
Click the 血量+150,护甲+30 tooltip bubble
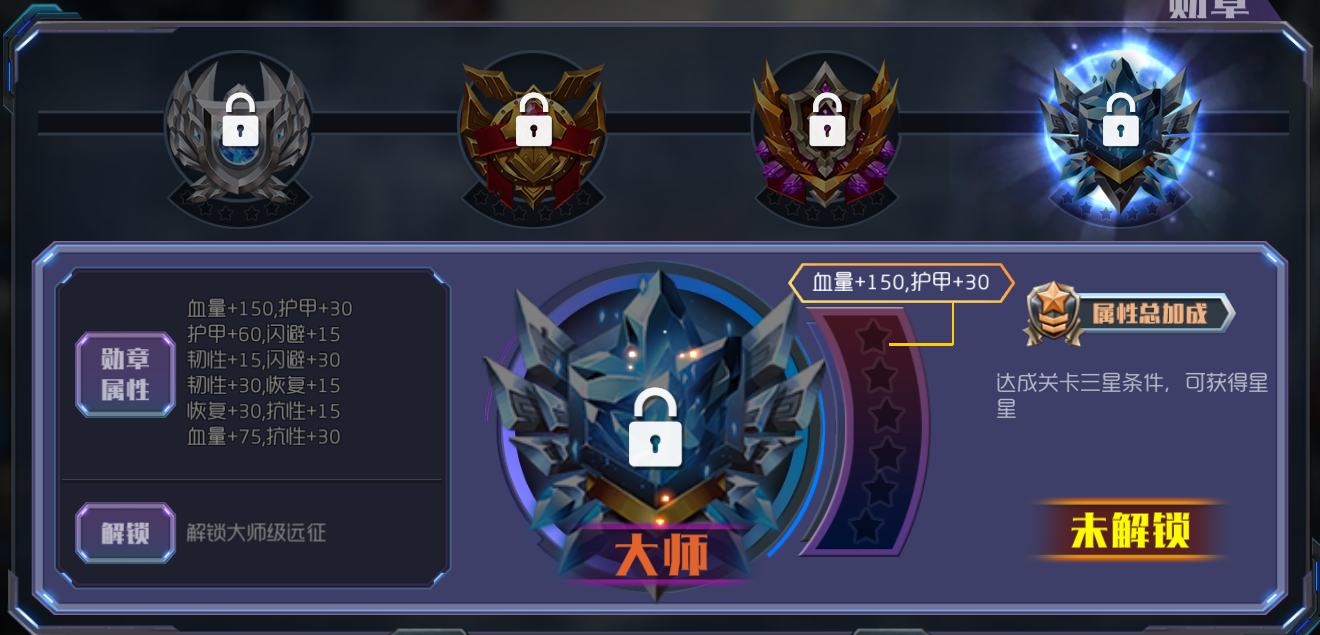pyautogui.click(x=901, y=283)
